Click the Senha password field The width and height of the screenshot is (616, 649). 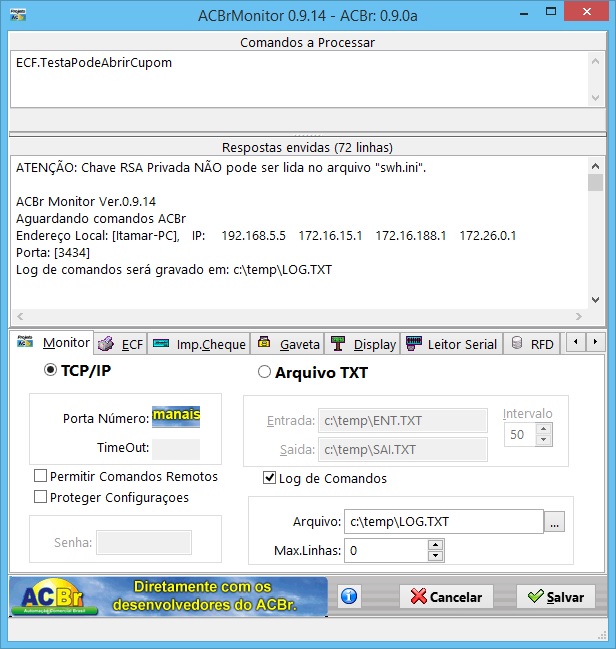click(x=144, y=542)
